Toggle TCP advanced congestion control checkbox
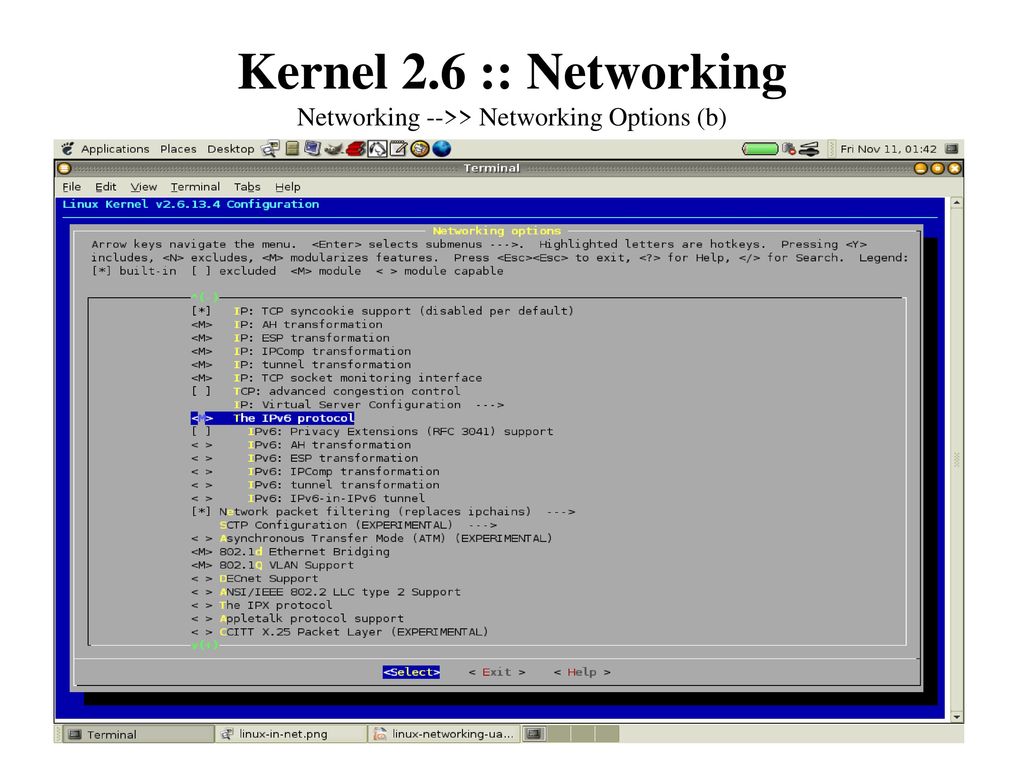1024x768 pixels. coord(201,391)
